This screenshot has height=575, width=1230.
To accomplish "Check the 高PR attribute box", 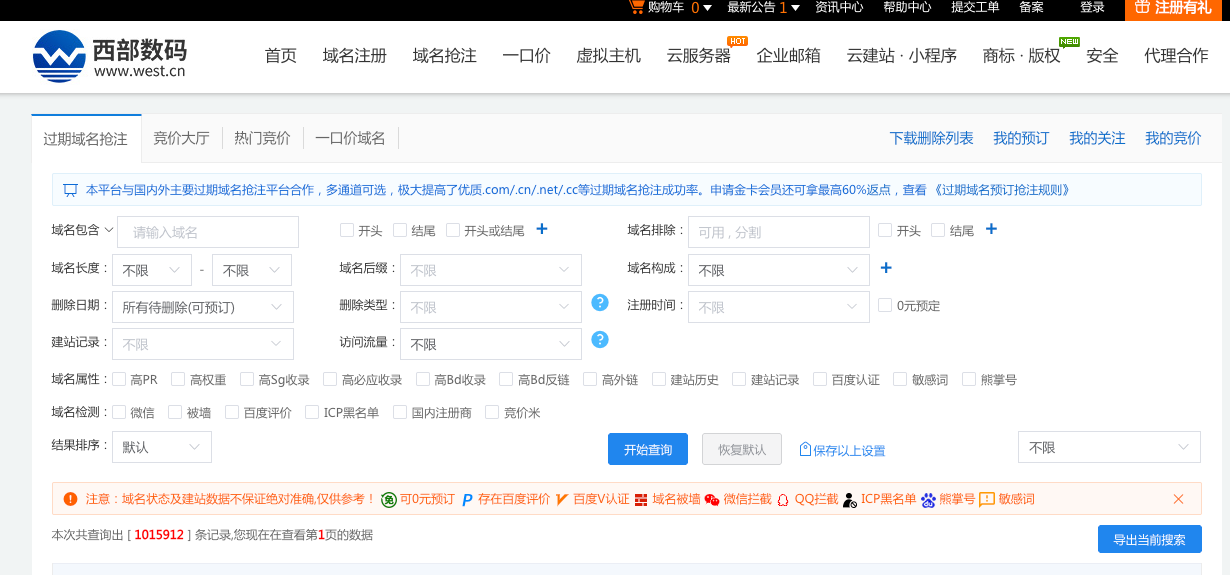I will 119,379.
